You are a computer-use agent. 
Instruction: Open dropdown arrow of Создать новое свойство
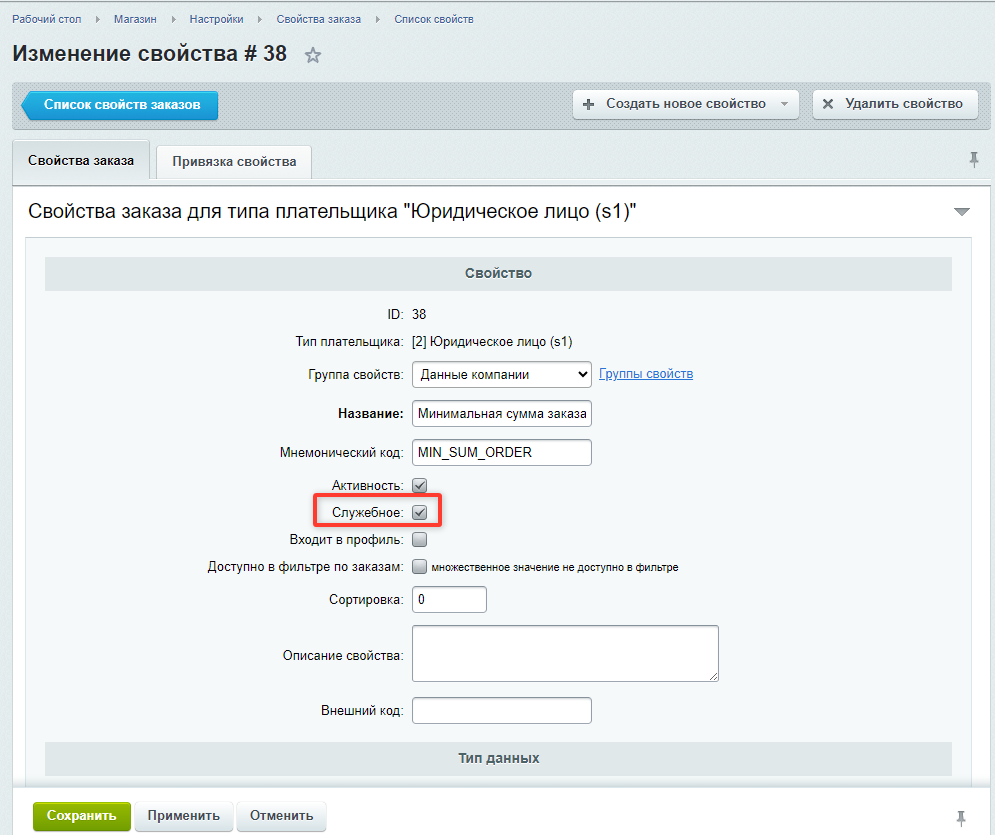coord(785,104)
